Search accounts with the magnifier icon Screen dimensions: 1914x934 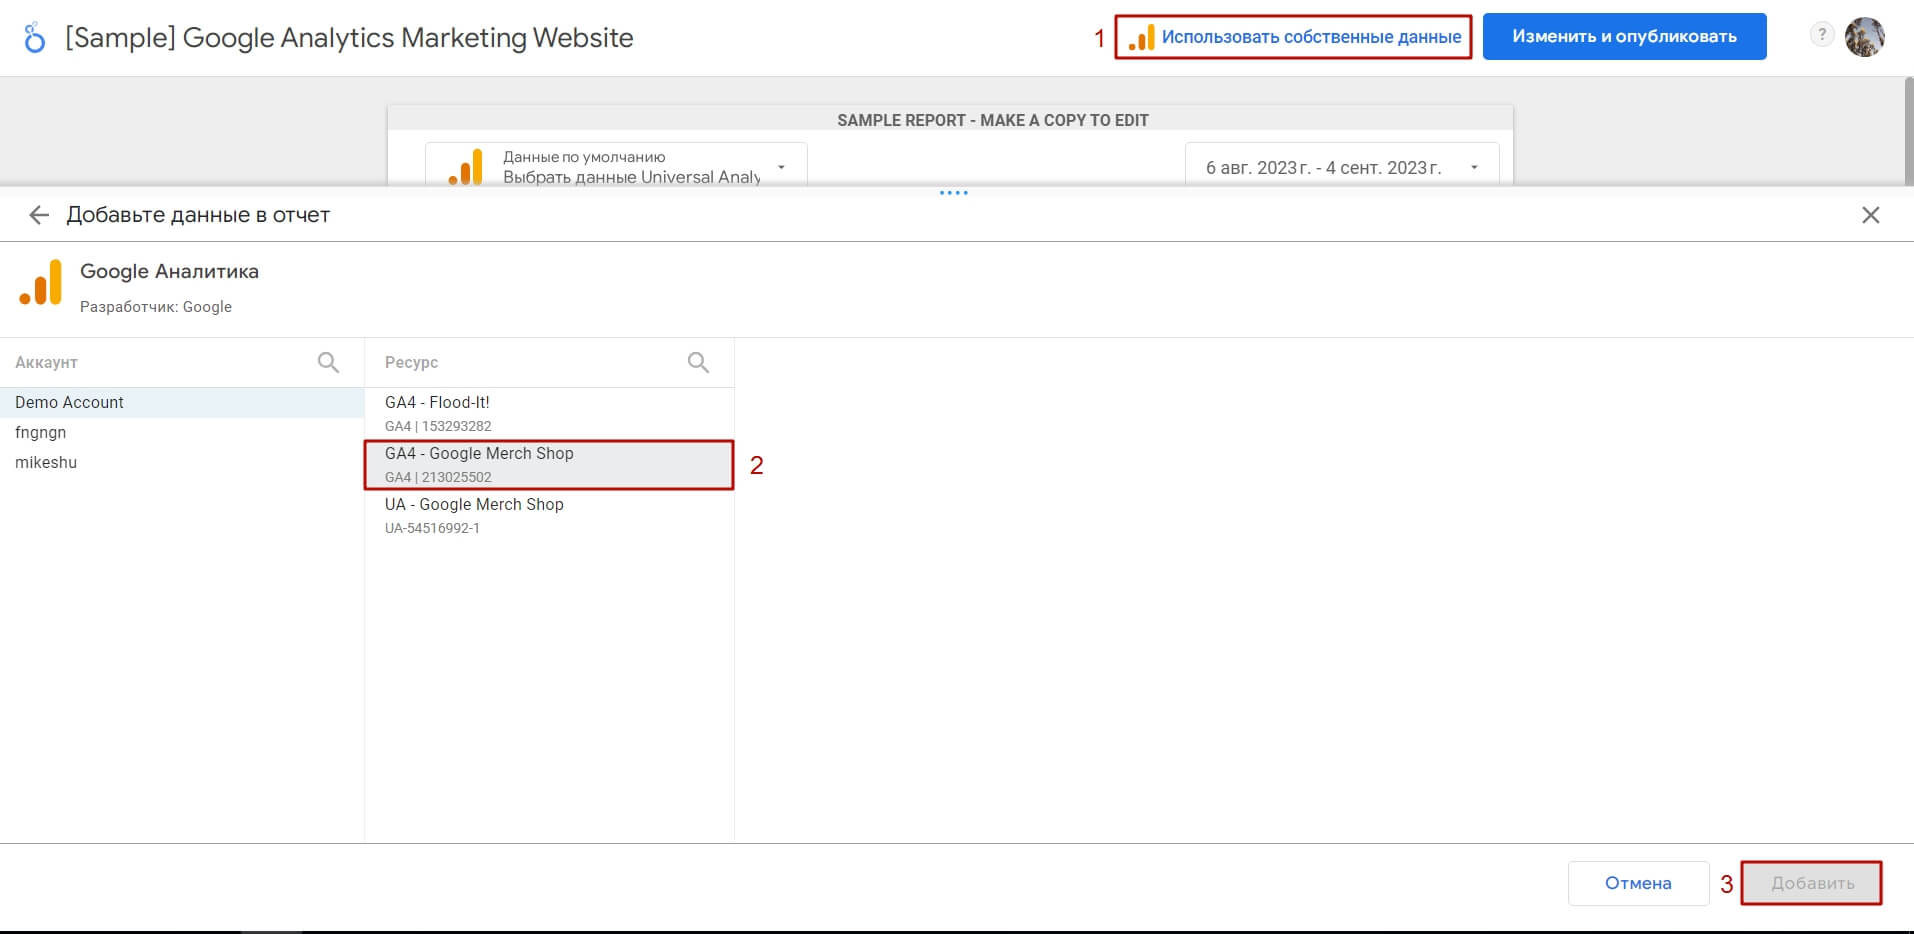coord(328,362)
